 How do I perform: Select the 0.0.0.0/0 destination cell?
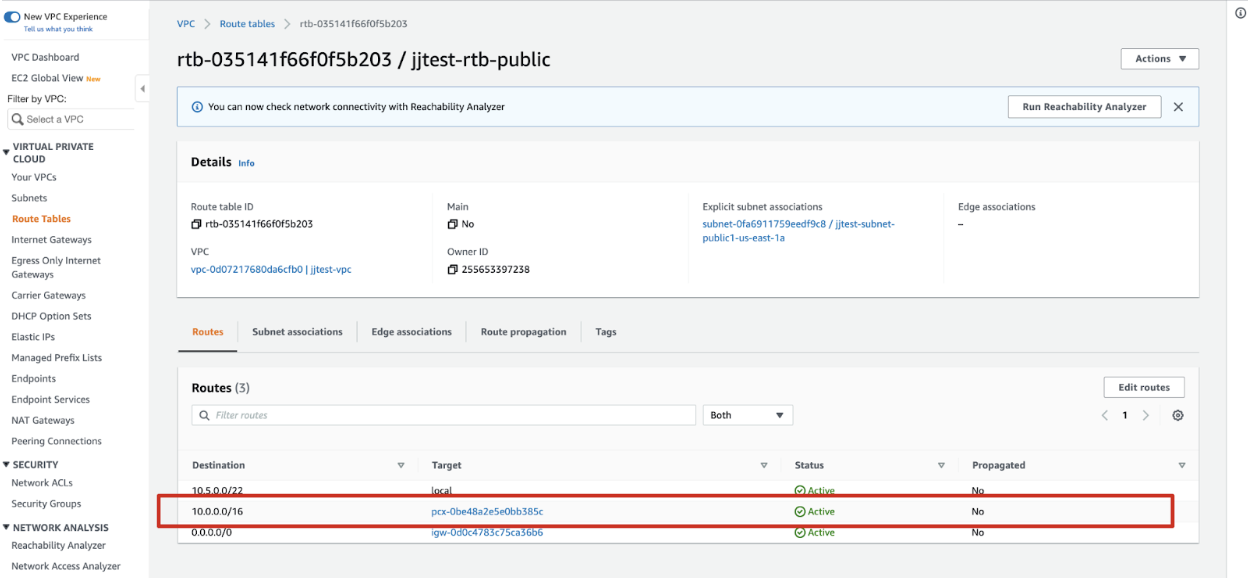(x=211, y=533)
